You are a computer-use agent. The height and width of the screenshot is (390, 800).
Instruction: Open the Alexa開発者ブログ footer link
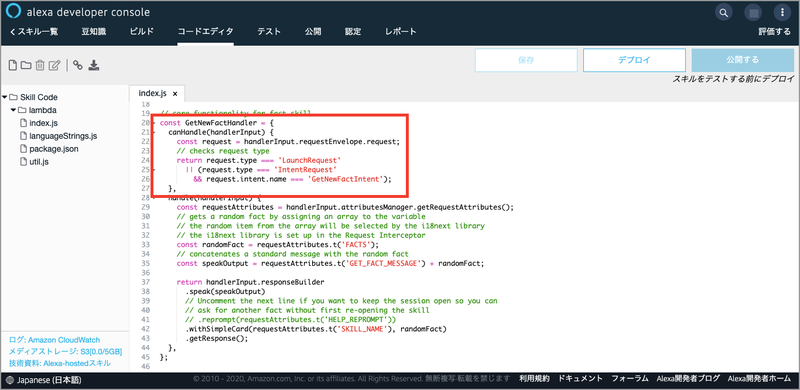[688, 379]
